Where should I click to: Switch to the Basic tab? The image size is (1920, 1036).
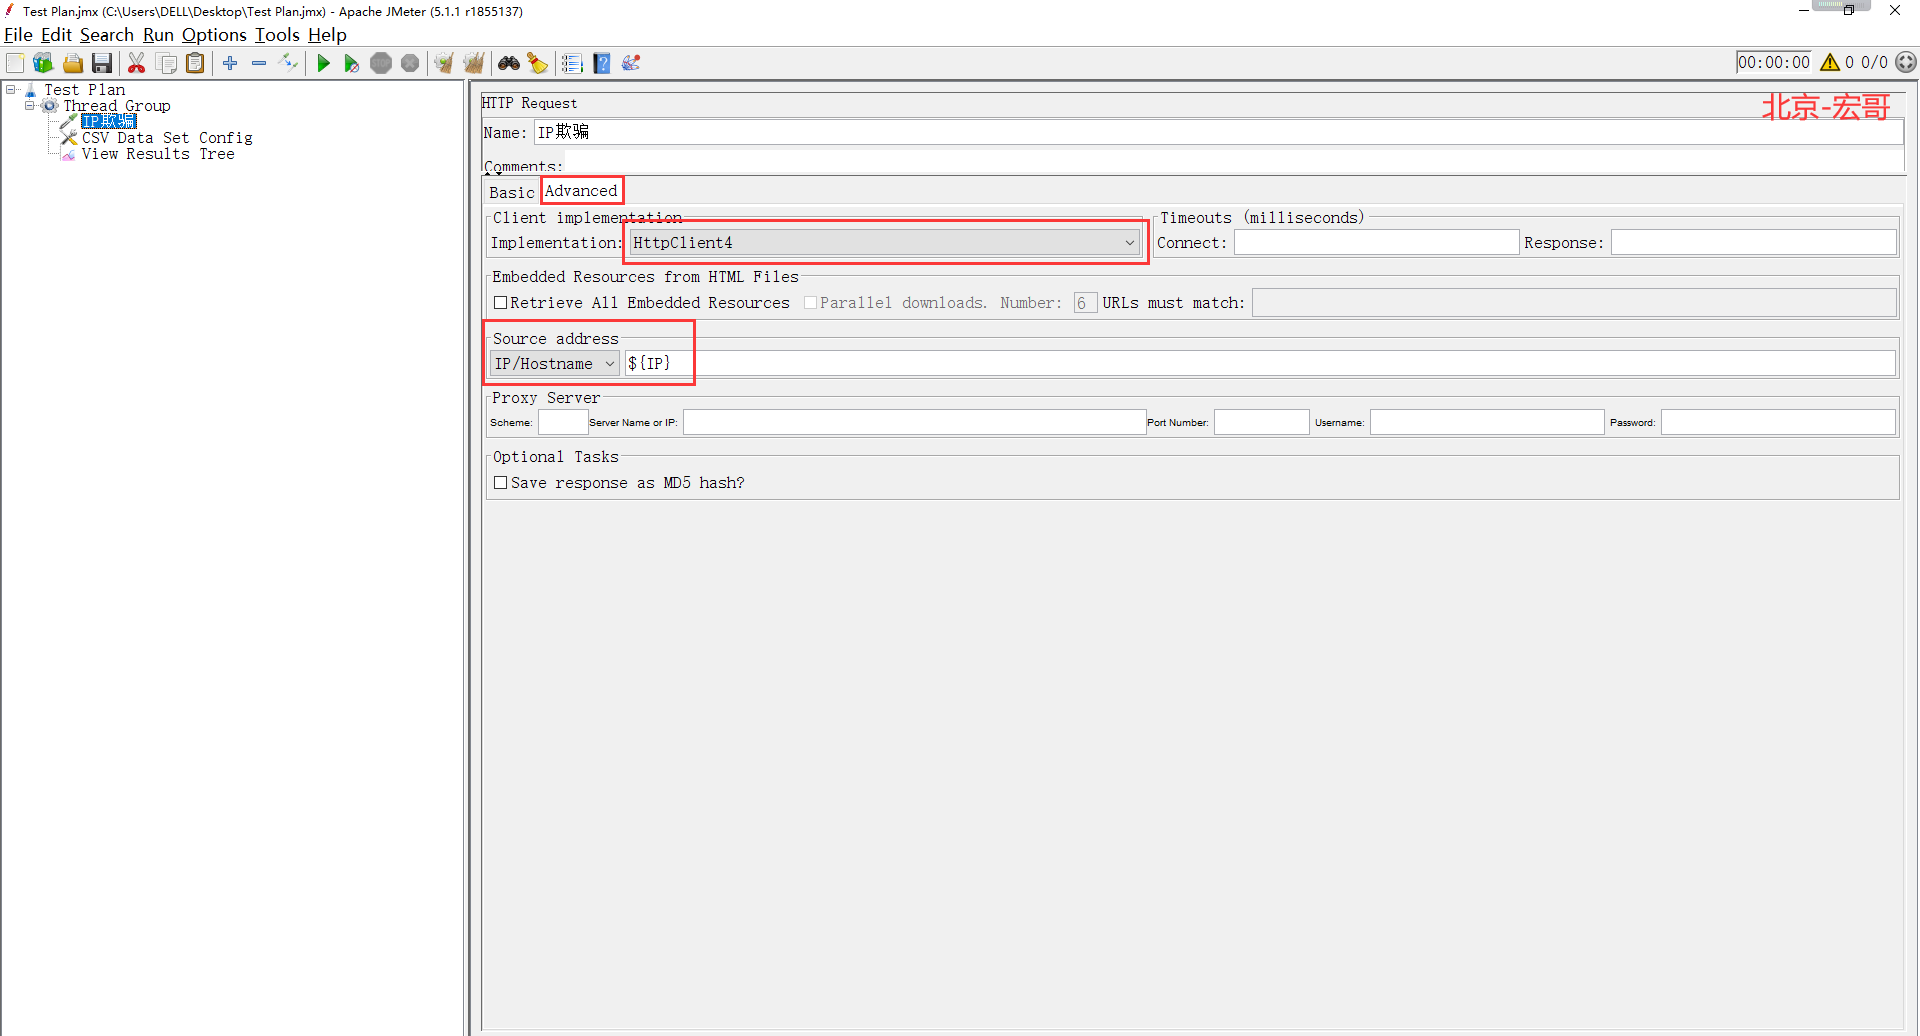point(512,192)
